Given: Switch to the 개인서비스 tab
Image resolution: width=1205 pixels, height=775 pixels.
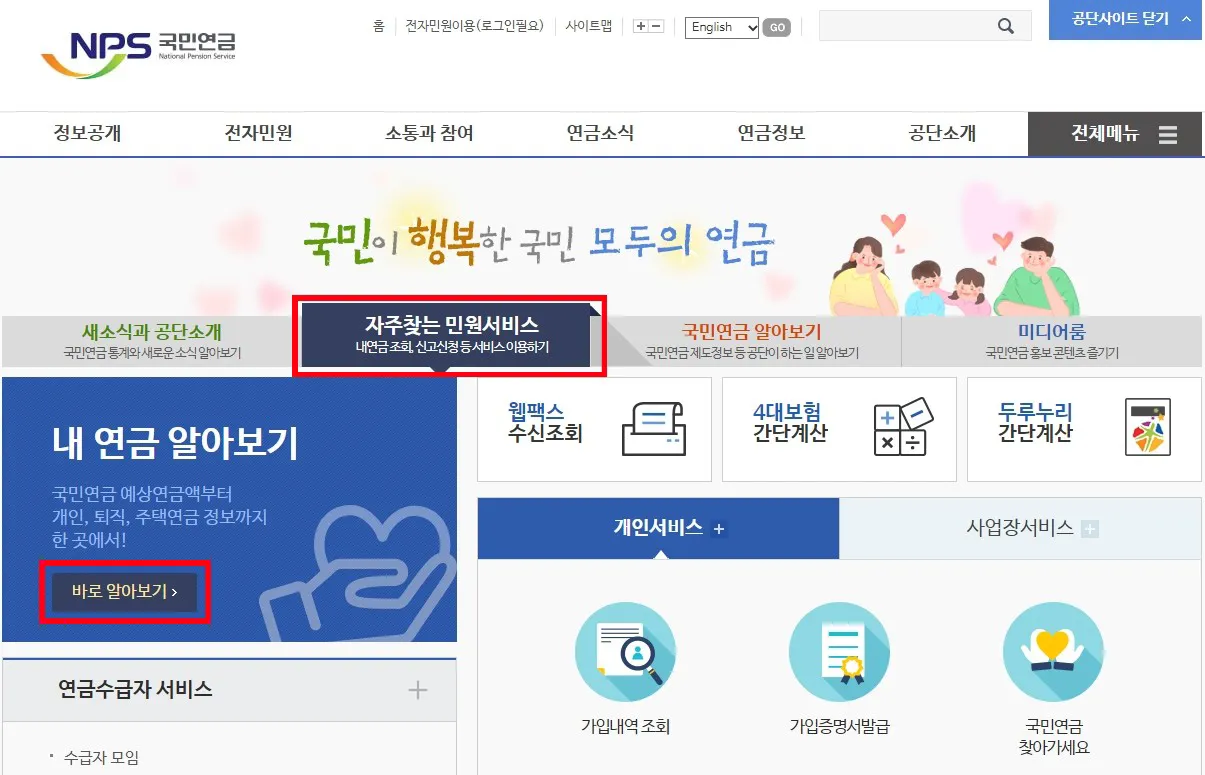Looking at the screenshot, I should coord(658,528).
